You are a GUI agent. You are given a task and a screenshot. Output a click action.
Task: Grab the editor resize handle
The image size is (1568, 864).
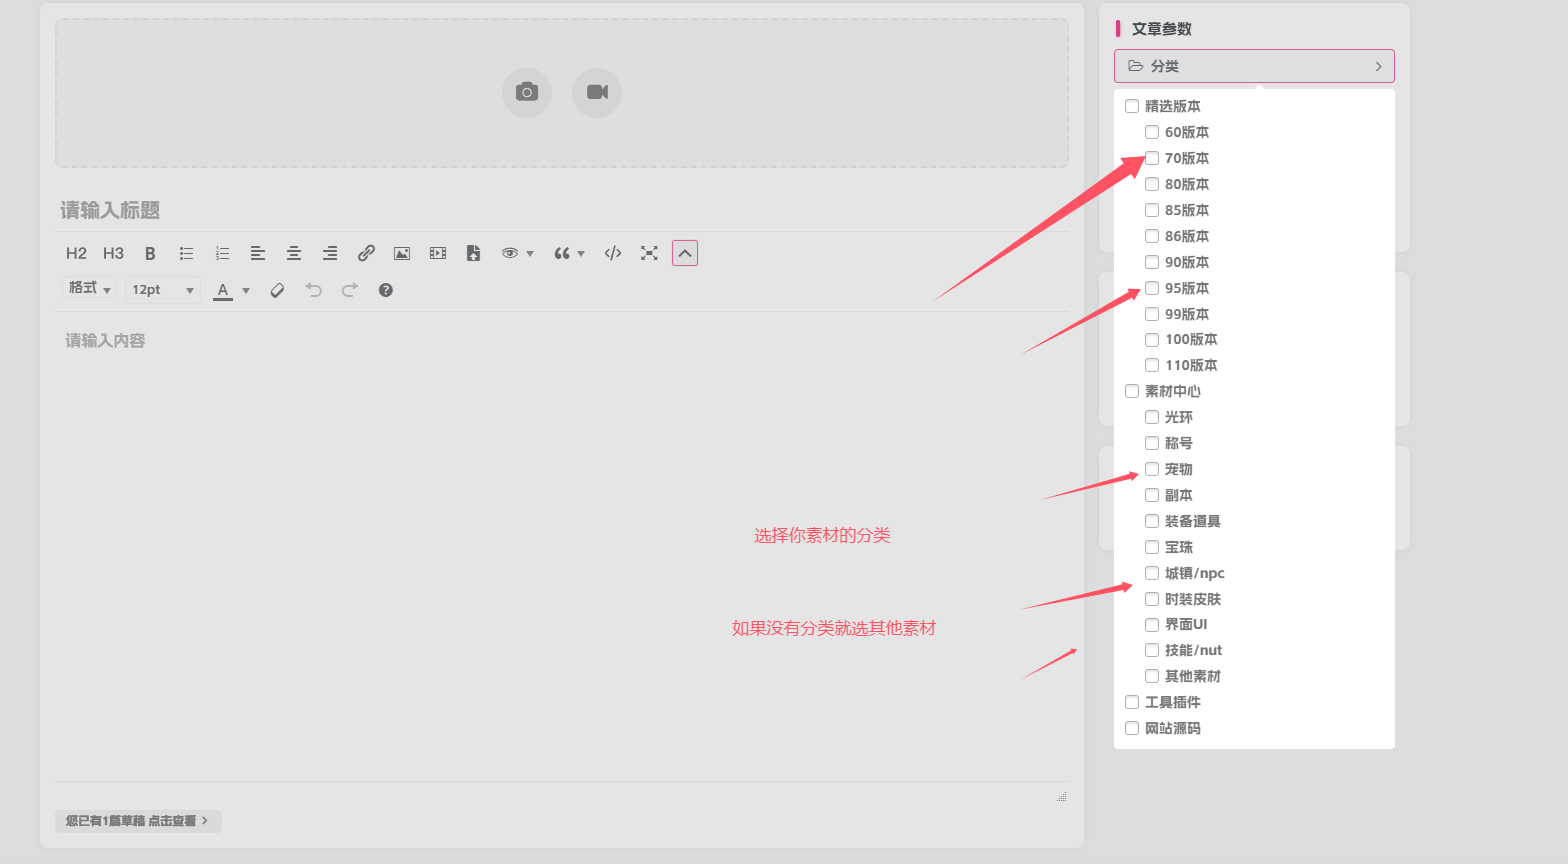click(x=1061, y=796)
